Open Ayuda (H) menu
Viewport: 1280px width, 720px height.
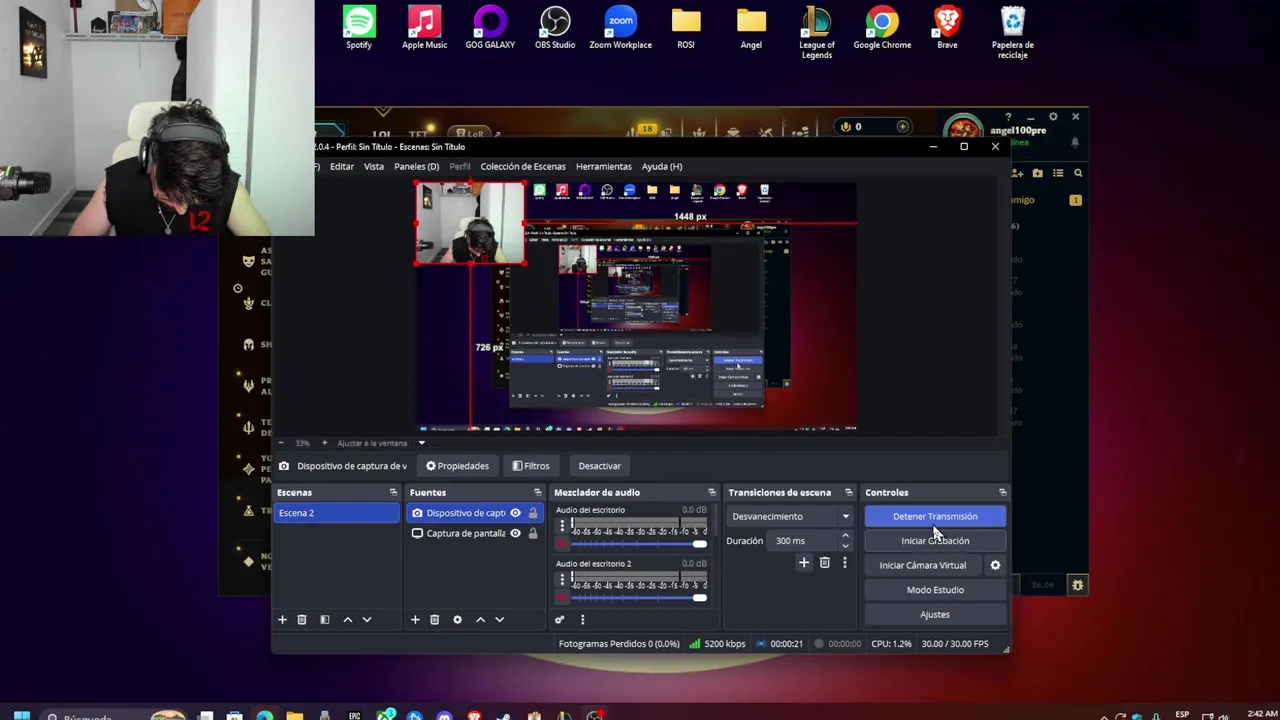662,167
